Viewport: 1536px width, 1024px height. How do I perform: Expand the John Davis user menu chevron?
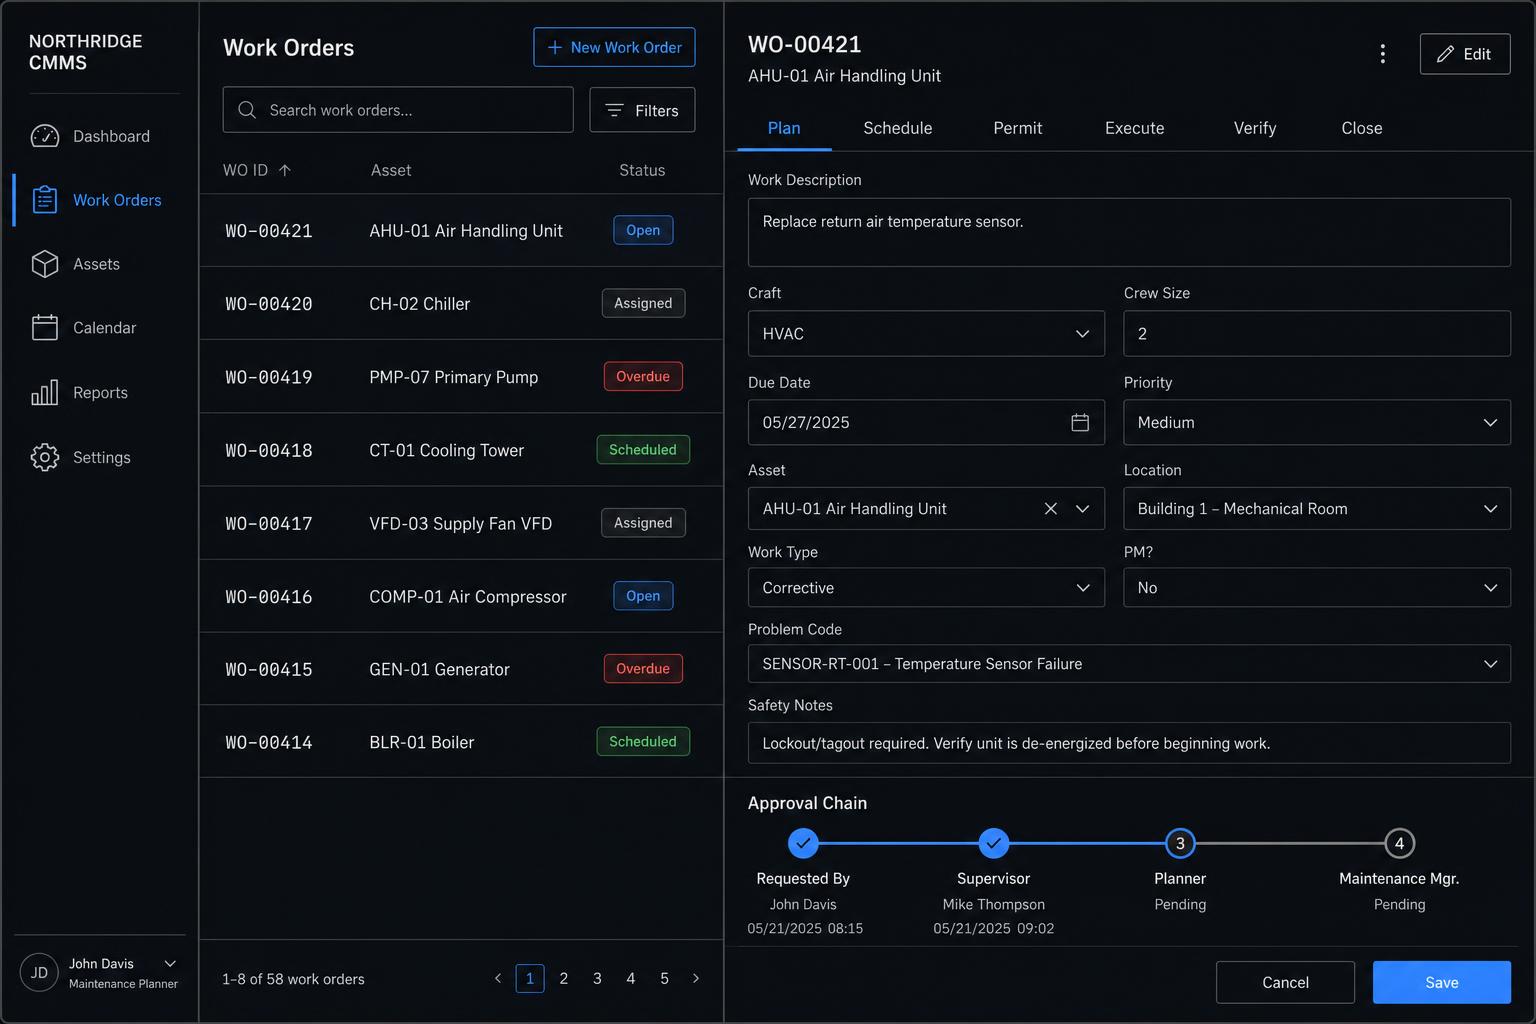coord(170,964)
